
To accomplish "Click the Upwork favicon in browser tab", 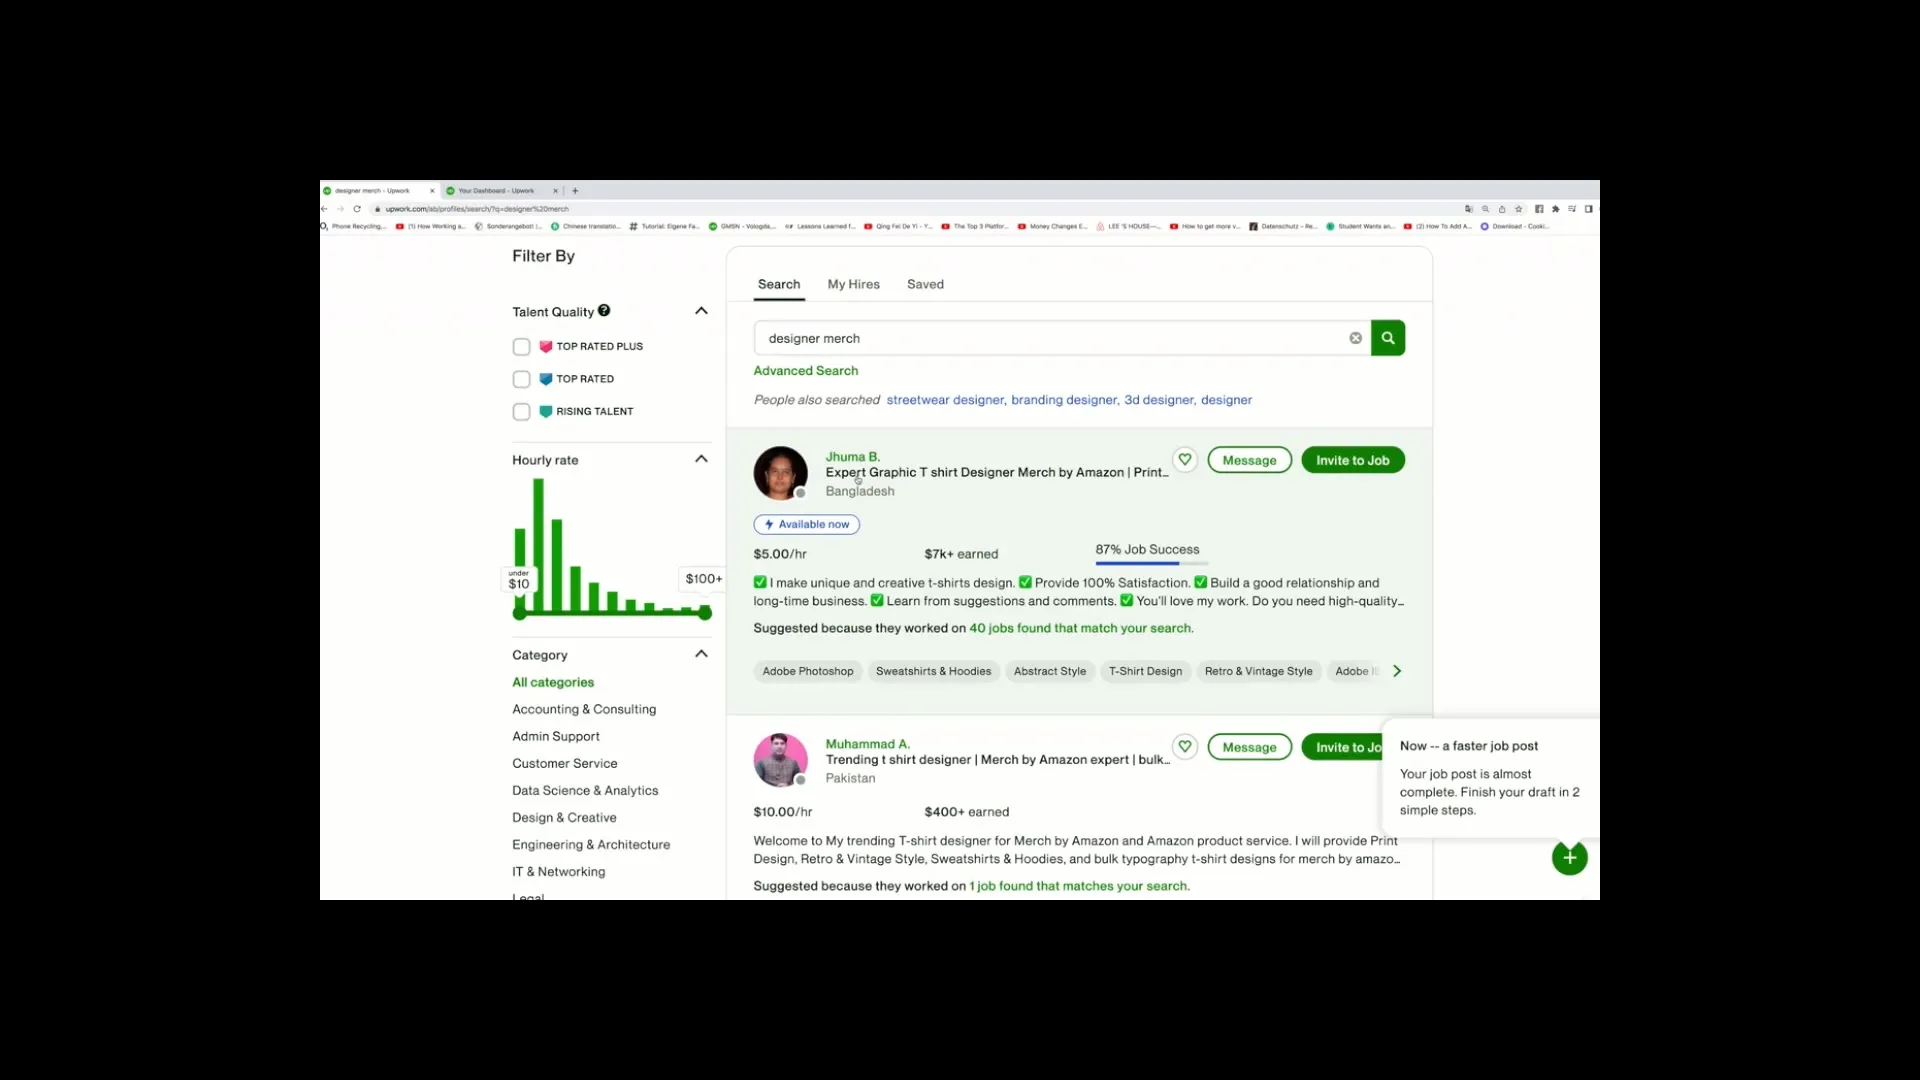I will point(330,190).
